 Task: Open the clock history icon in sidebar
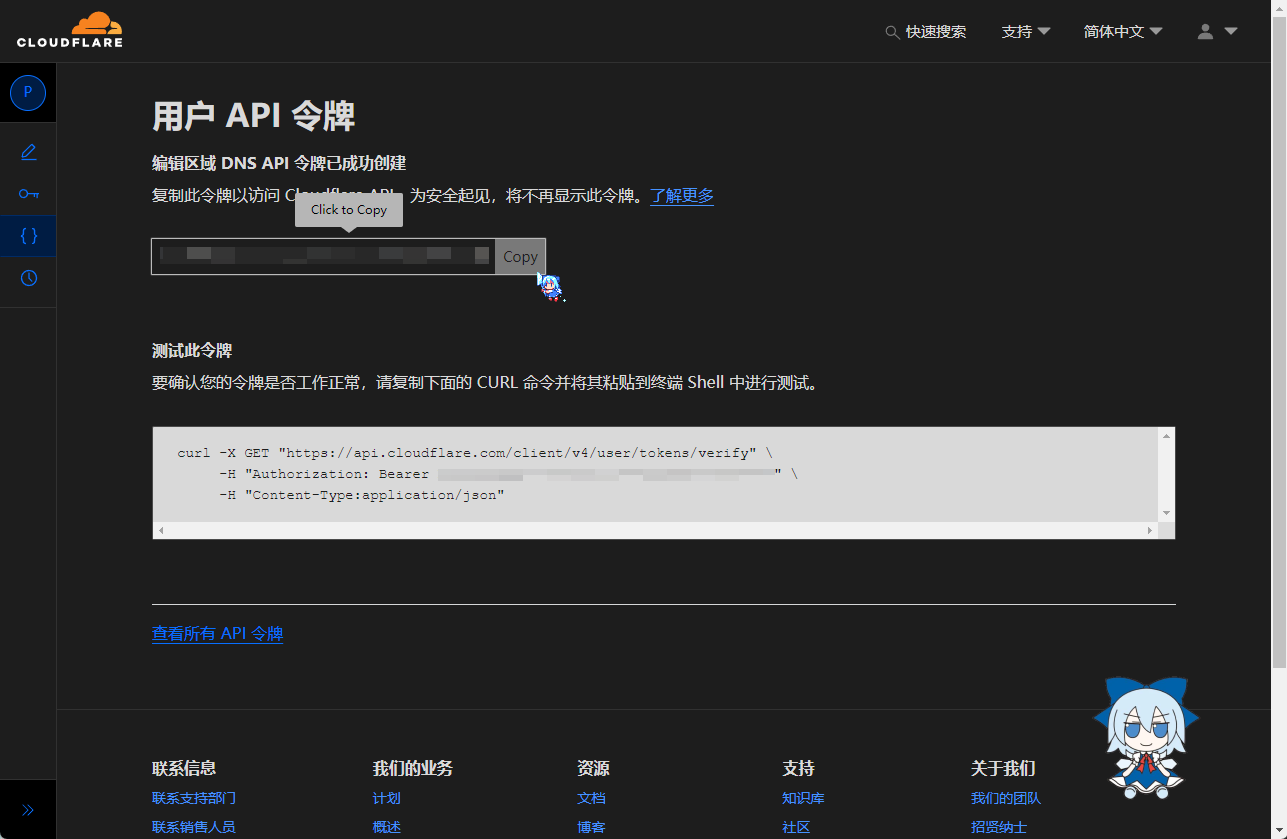pos(28,278)
